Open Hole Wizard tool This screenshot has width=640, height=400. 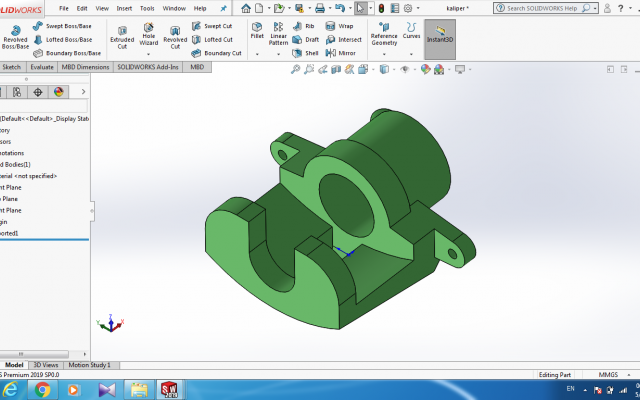(149, 34)
